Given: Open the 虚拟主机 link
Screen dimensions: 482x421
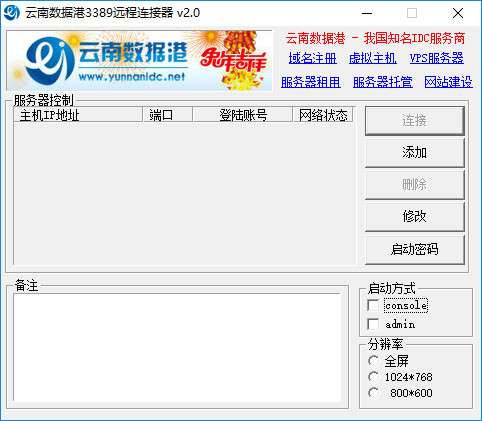Looking at the screenshot, I should (373, 58).
